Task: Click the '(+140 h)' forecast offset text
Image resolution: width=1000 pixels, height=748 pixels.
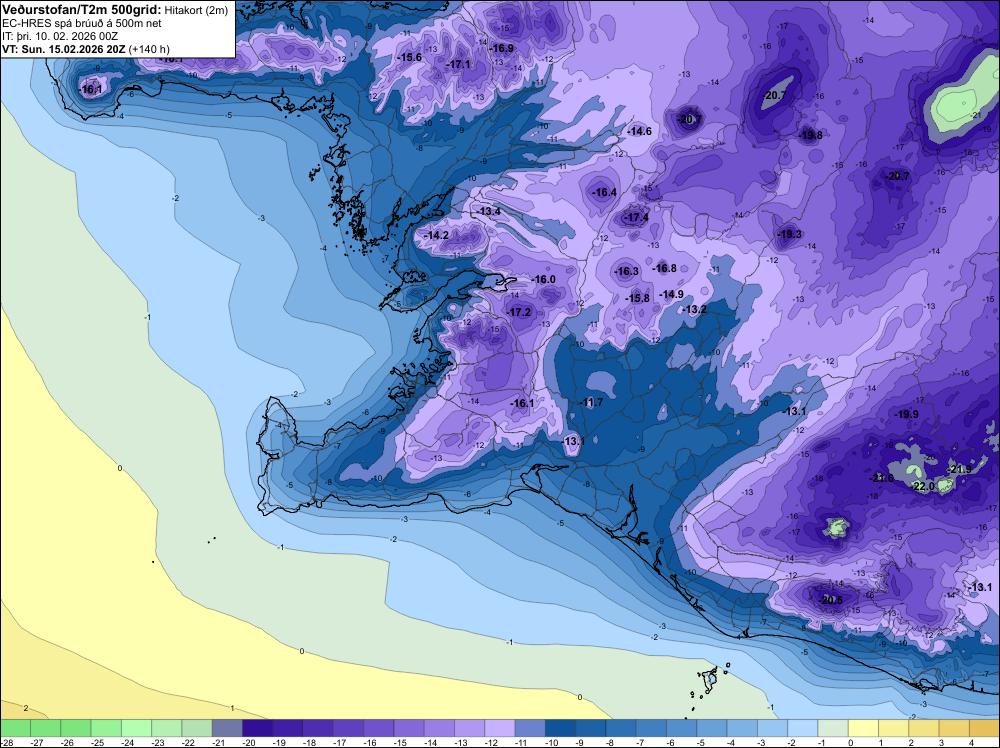Action: (x=149, y=49)
